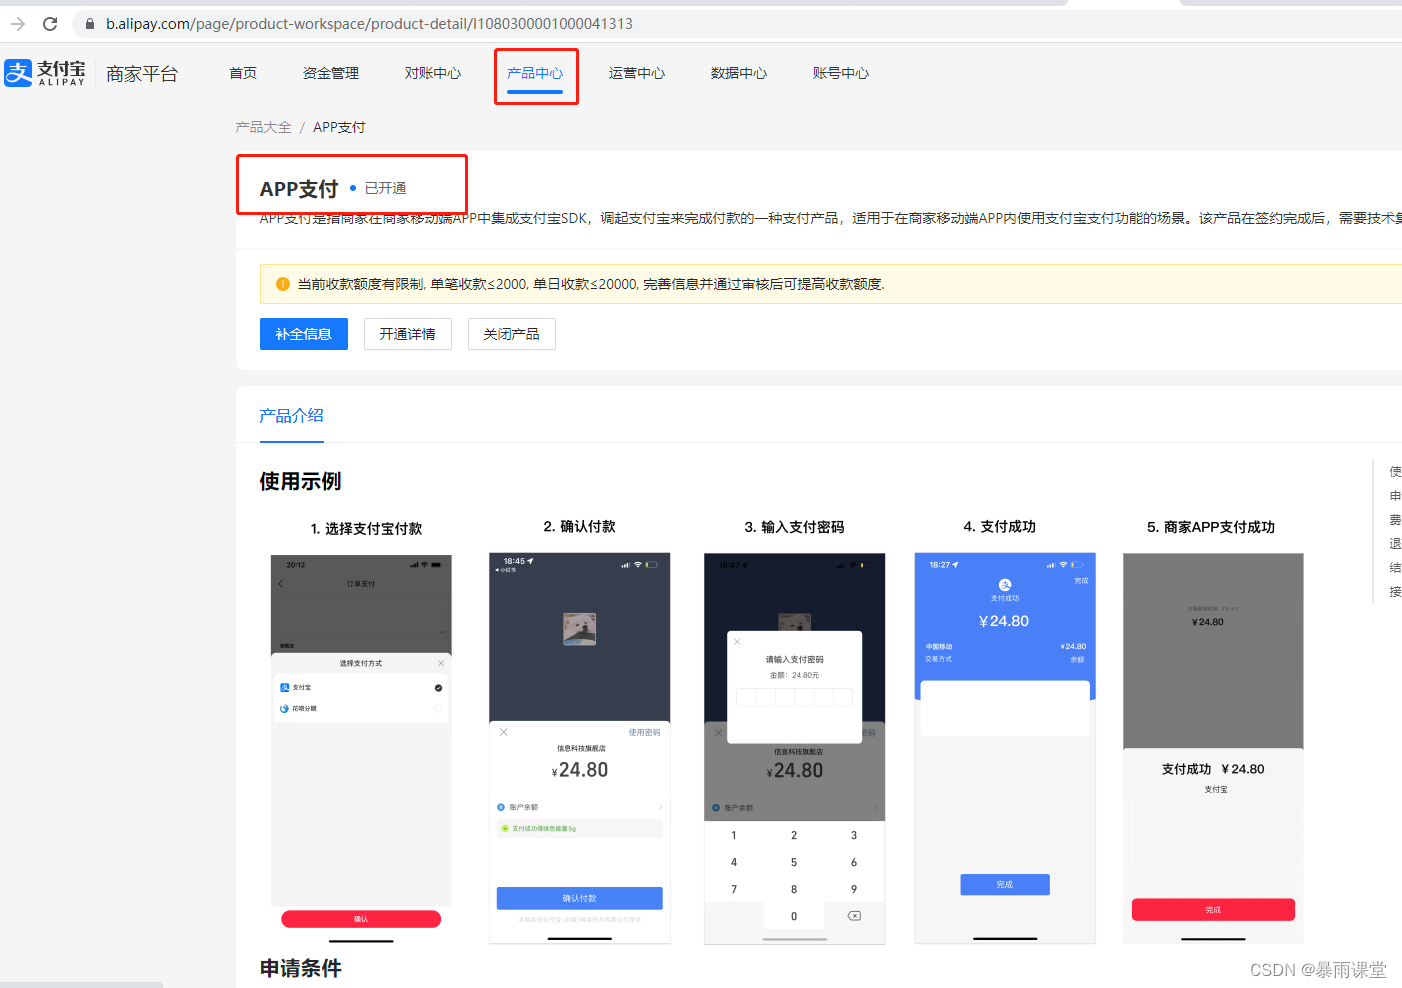Click the lock icon in the address bar
This screenshot has width=1402, height=988.
89,23
